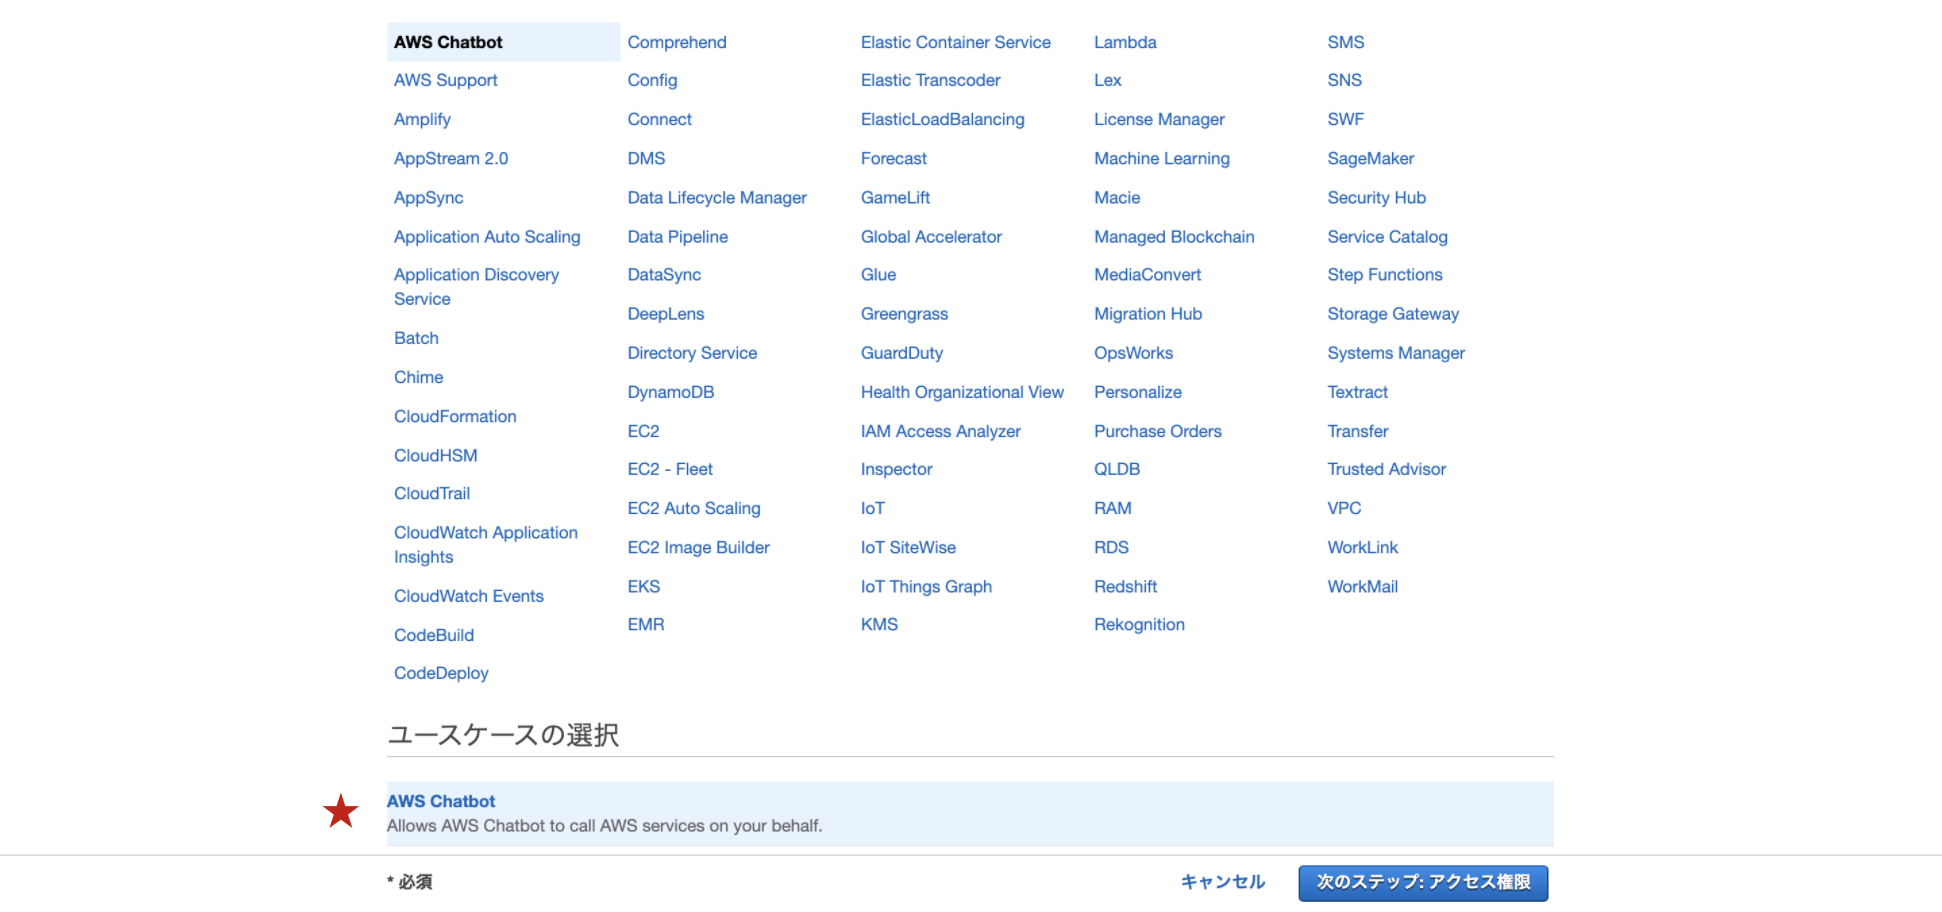Pick DynamoDB service
Screen dimensions: 1942x912
coord(671,392)
